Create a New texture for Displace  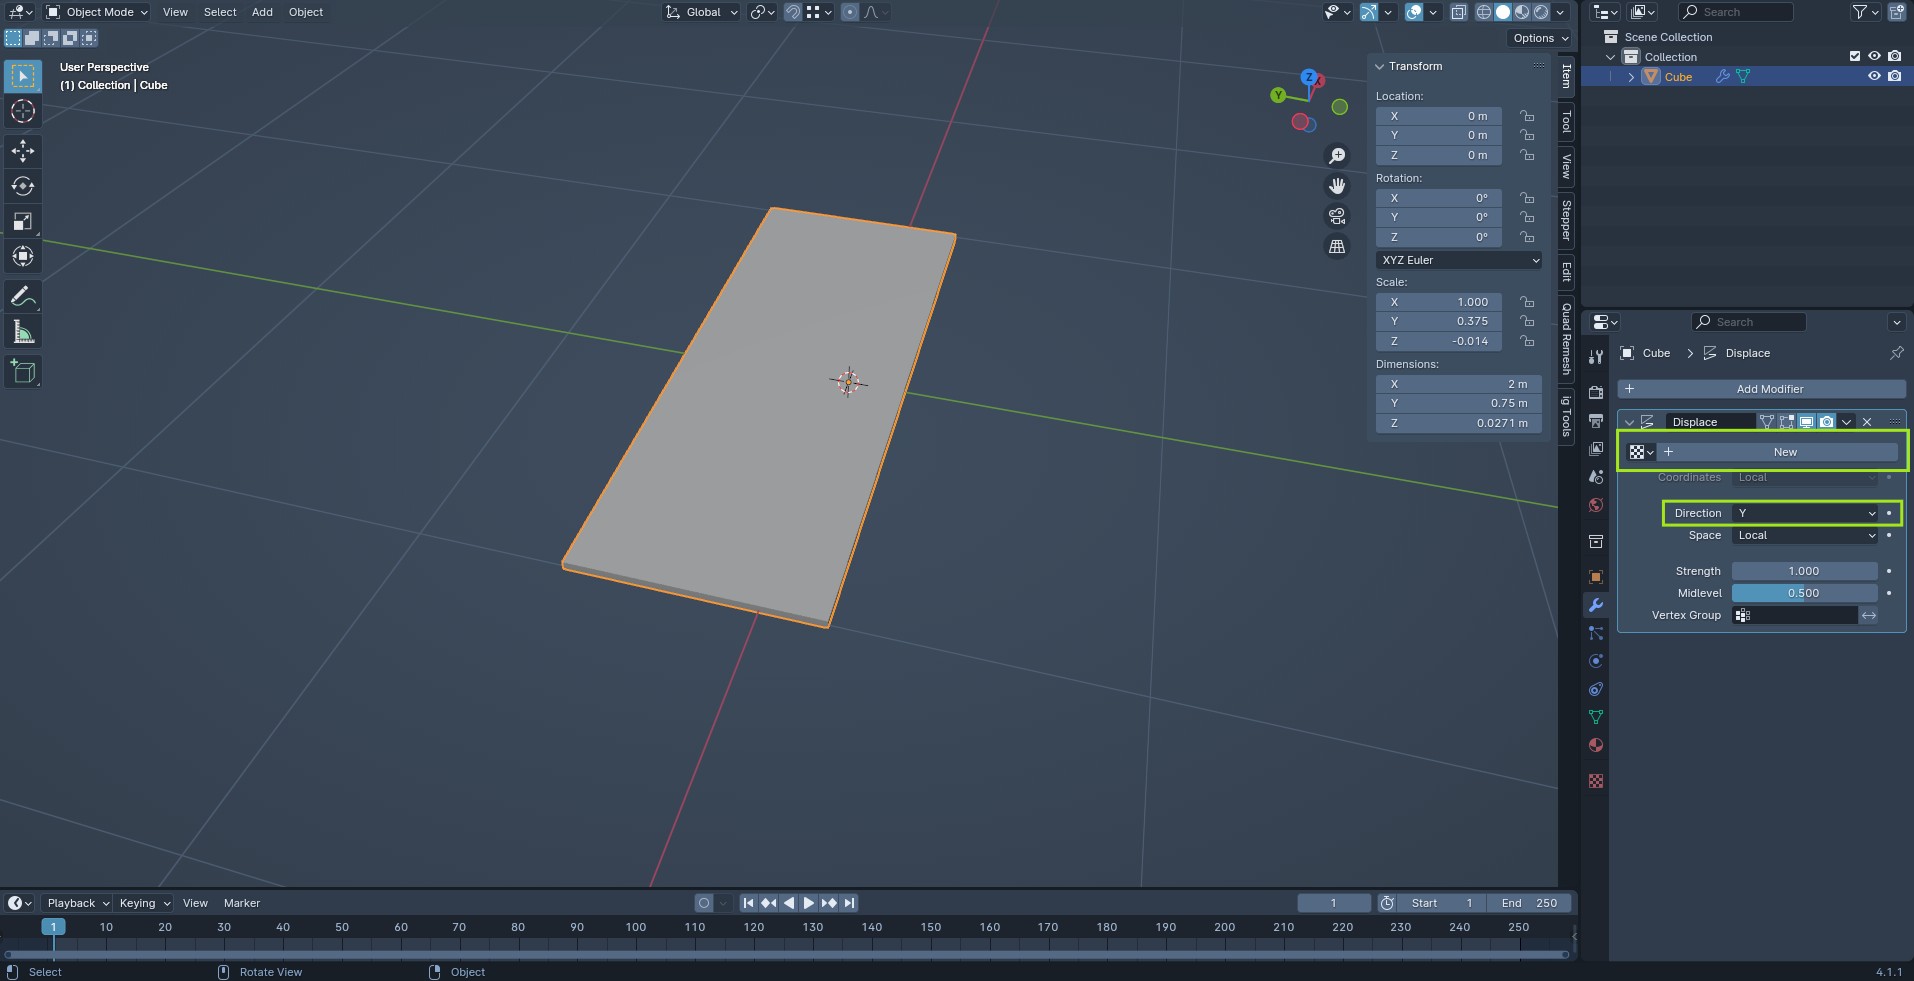click(1784, 452)
